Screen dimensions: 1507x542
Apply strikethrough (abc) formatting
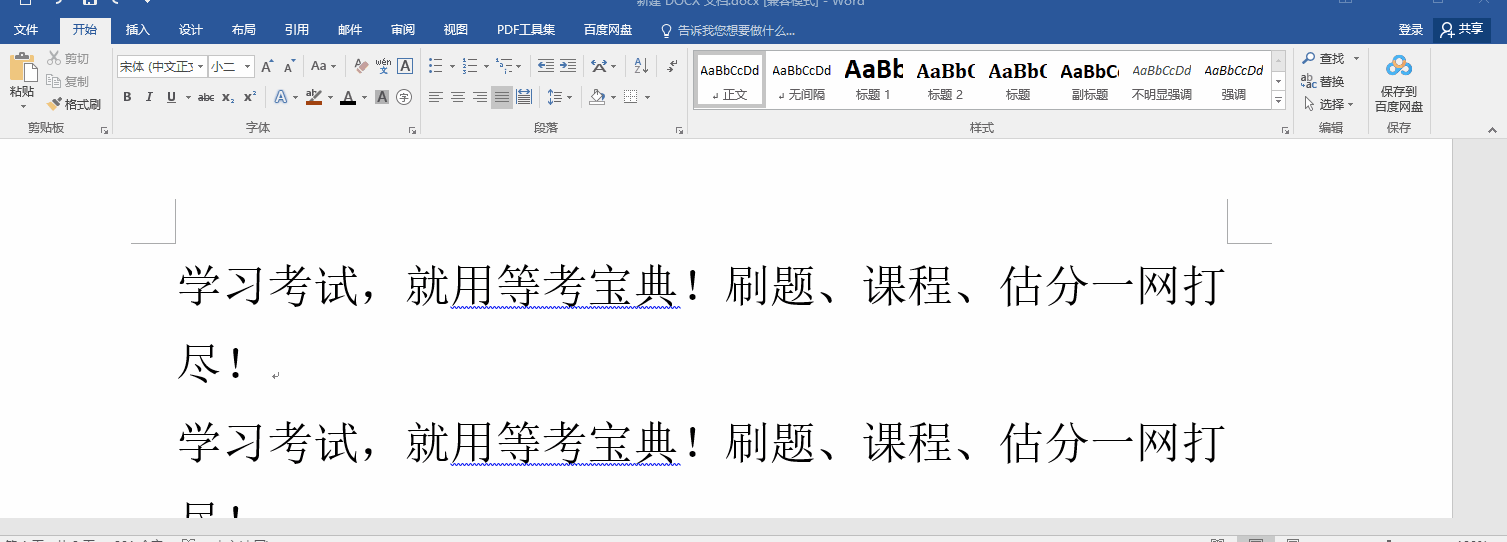(x=206, y=97)
